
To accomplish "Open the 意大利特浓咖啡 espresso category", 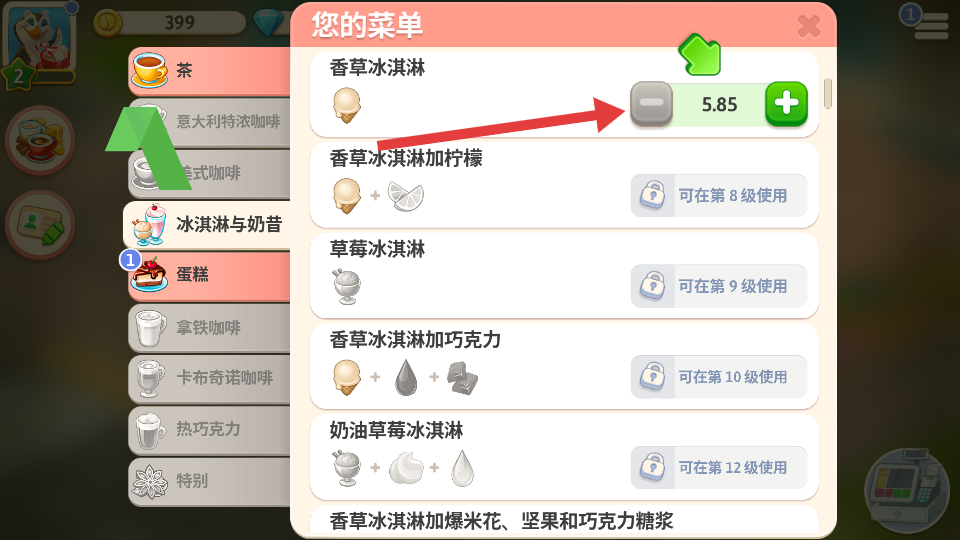I will pos(209,122).
